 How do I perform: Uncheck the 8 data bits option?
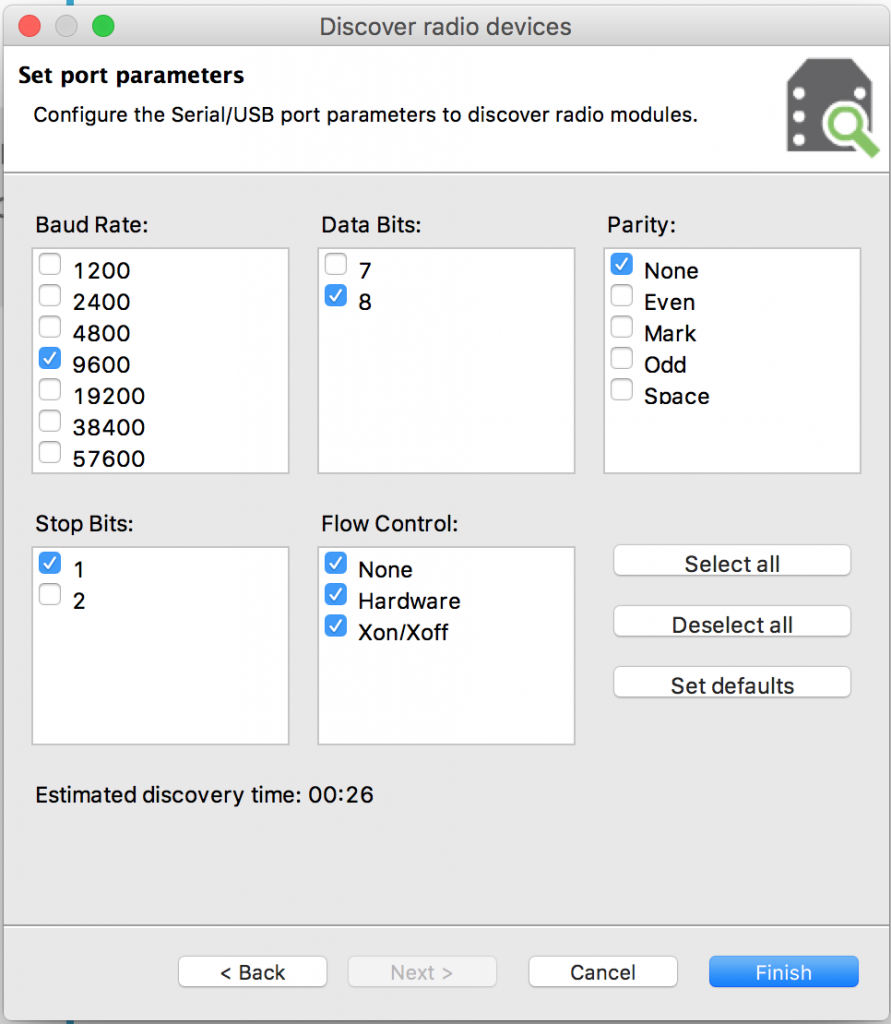click(335, 295)
